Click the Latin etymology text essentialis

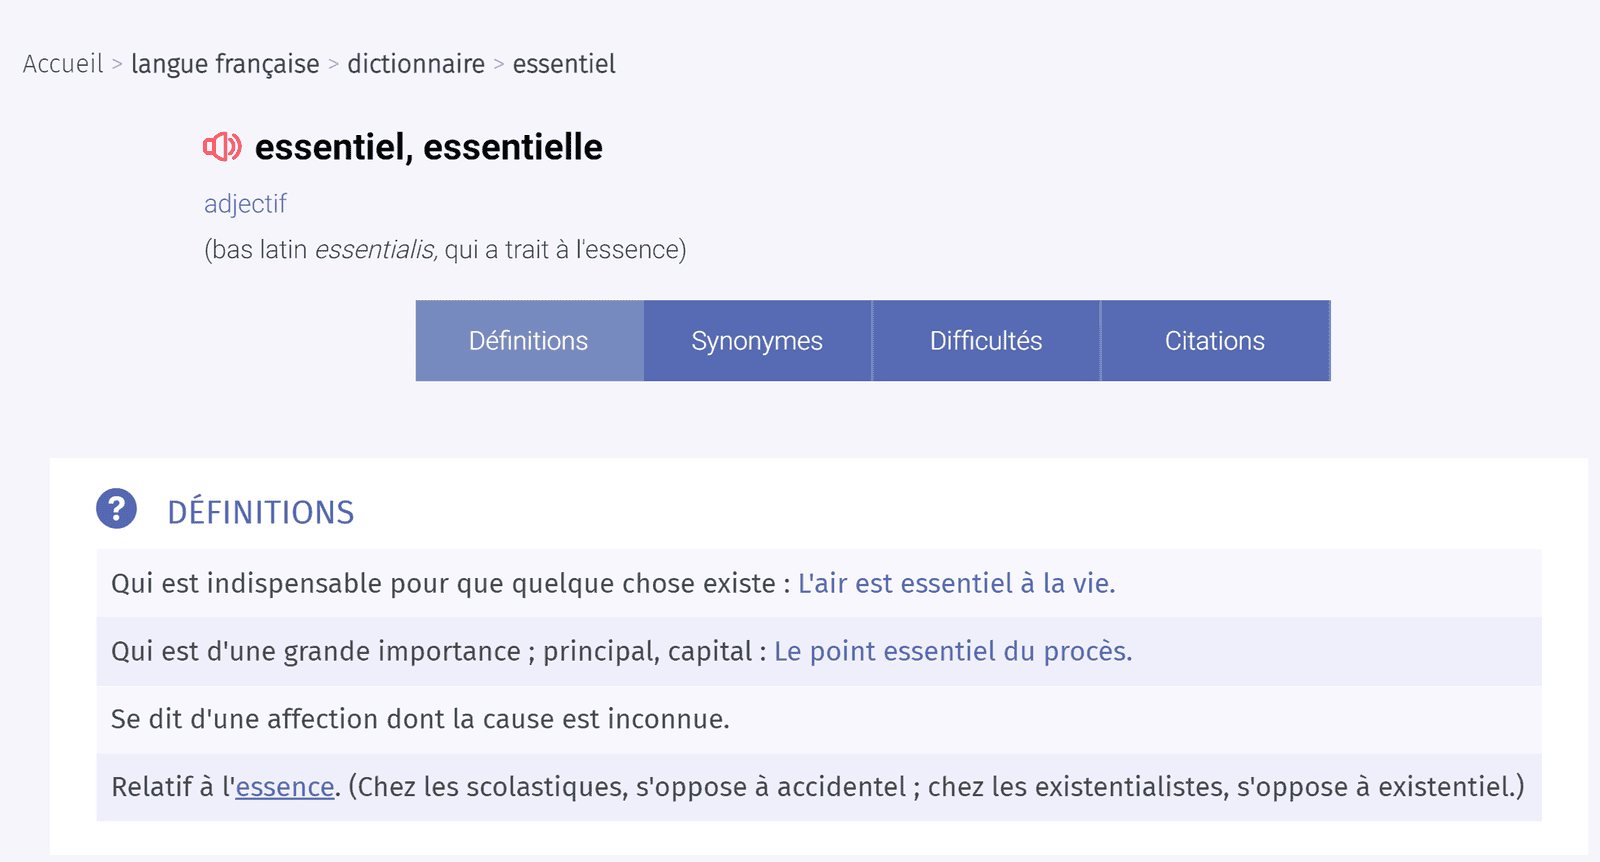pos(376,249)
